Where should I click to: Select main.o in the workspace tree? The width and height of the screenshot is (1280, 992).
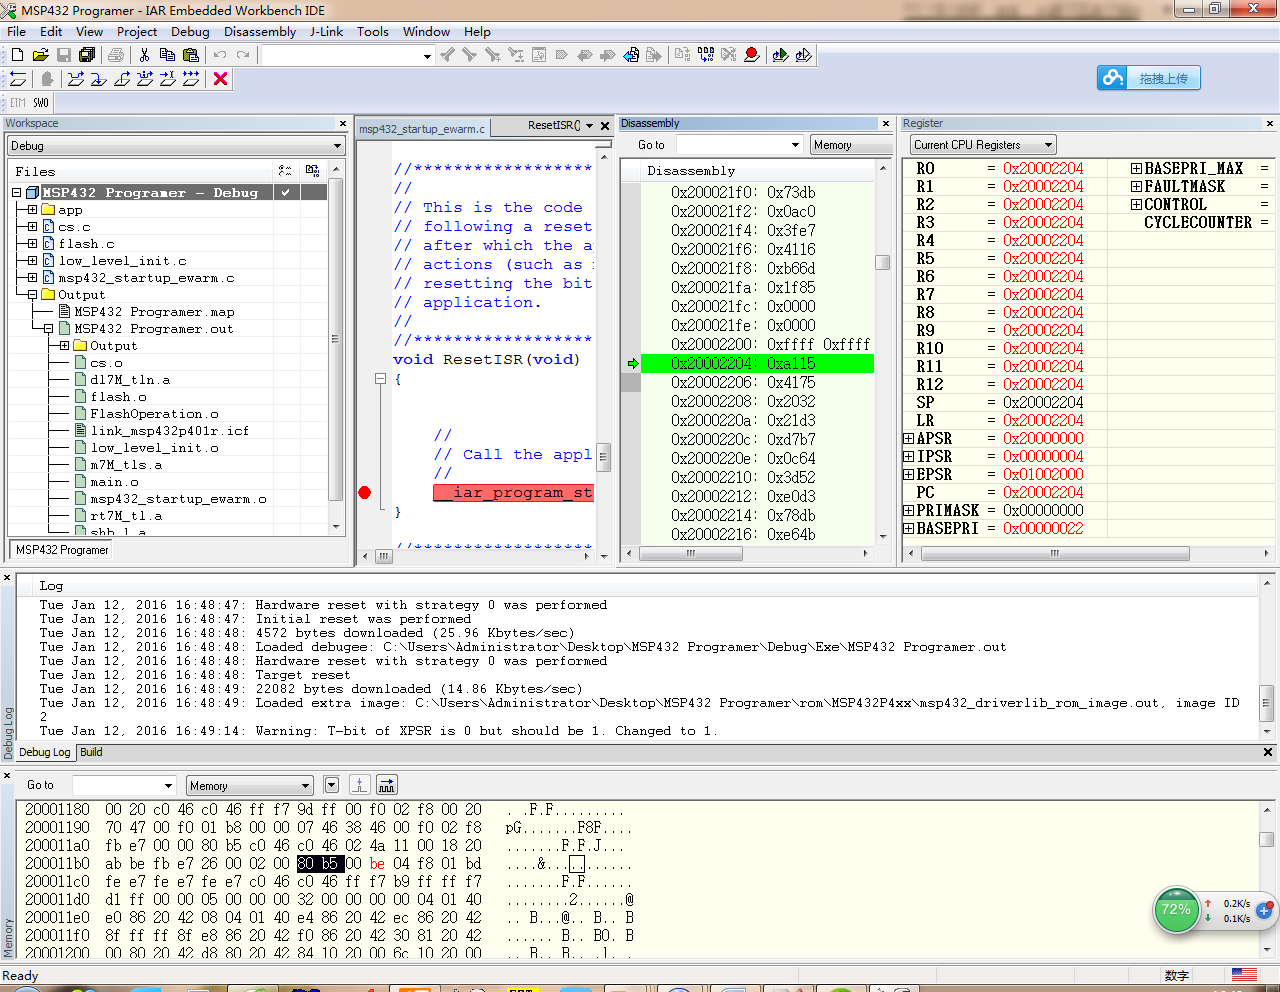pyautogui.click(x=114, y=482)
